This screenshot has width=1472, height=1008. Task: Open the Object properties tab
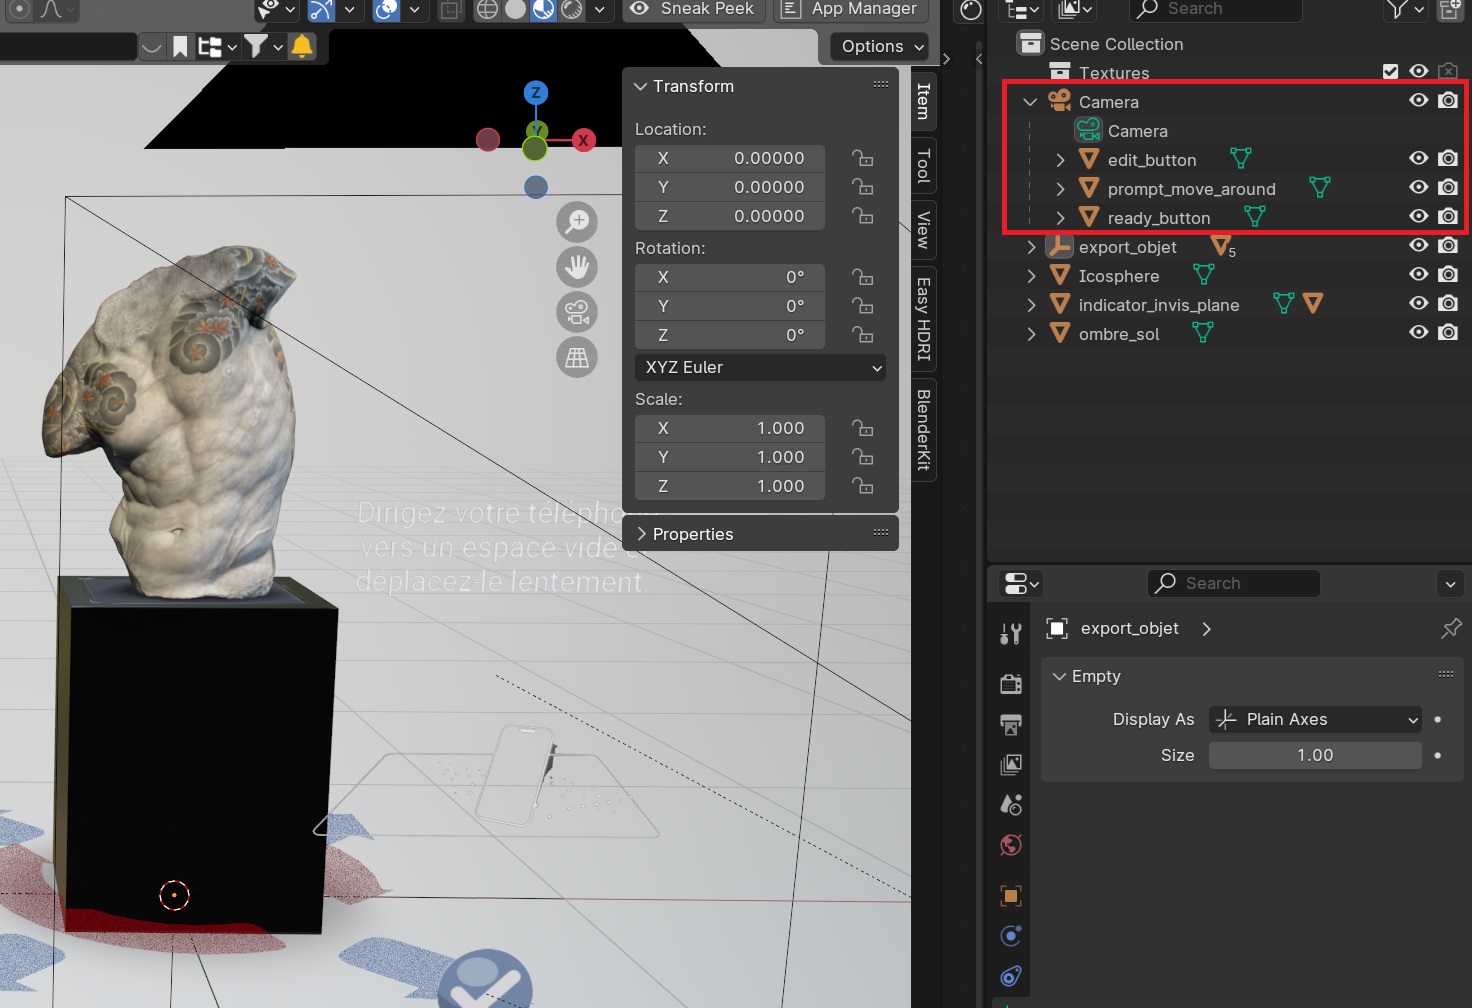[1011, 896]
